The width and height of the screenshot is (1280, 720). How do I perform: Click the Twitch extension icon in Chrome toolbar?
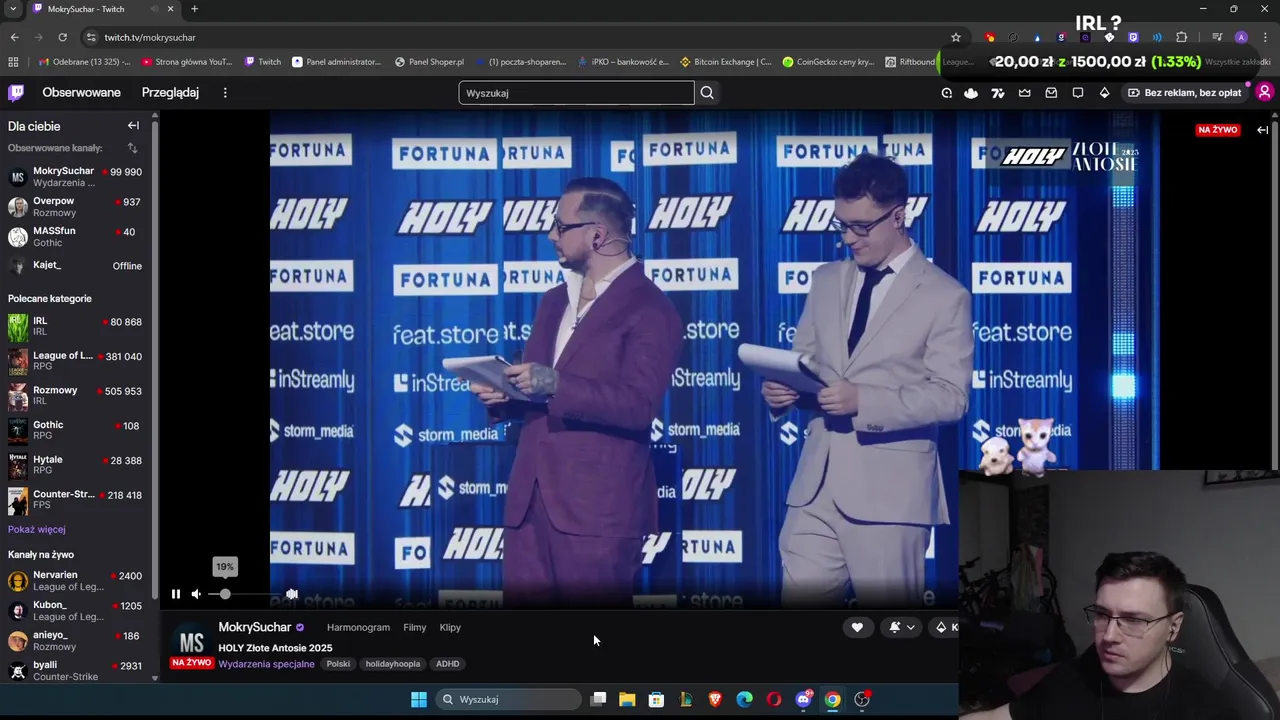coord(1133,37)
